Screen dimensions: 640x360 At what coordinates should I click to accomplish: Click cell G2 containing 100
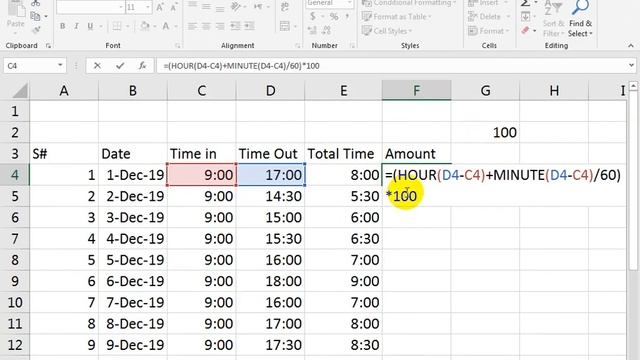tap(485, 132)
